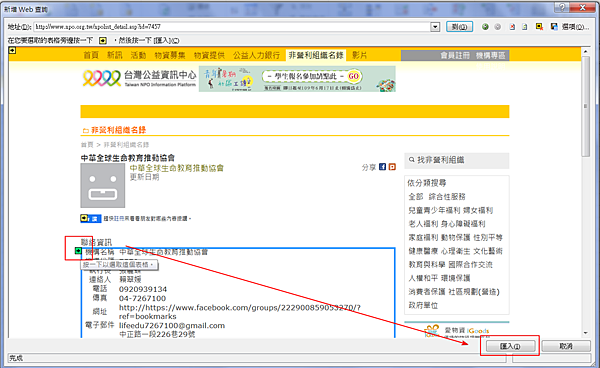Viewport: 600px width, 368px height.
Task: Open the olive 中華全球生命教育推動協會 title link
Action: (x=176, y=168)
